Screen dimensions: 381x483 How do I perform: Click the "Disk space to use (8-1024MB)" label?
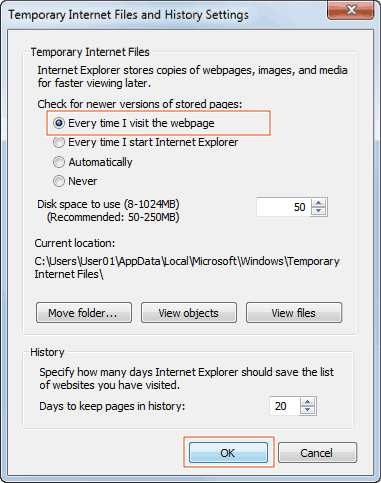108,204
